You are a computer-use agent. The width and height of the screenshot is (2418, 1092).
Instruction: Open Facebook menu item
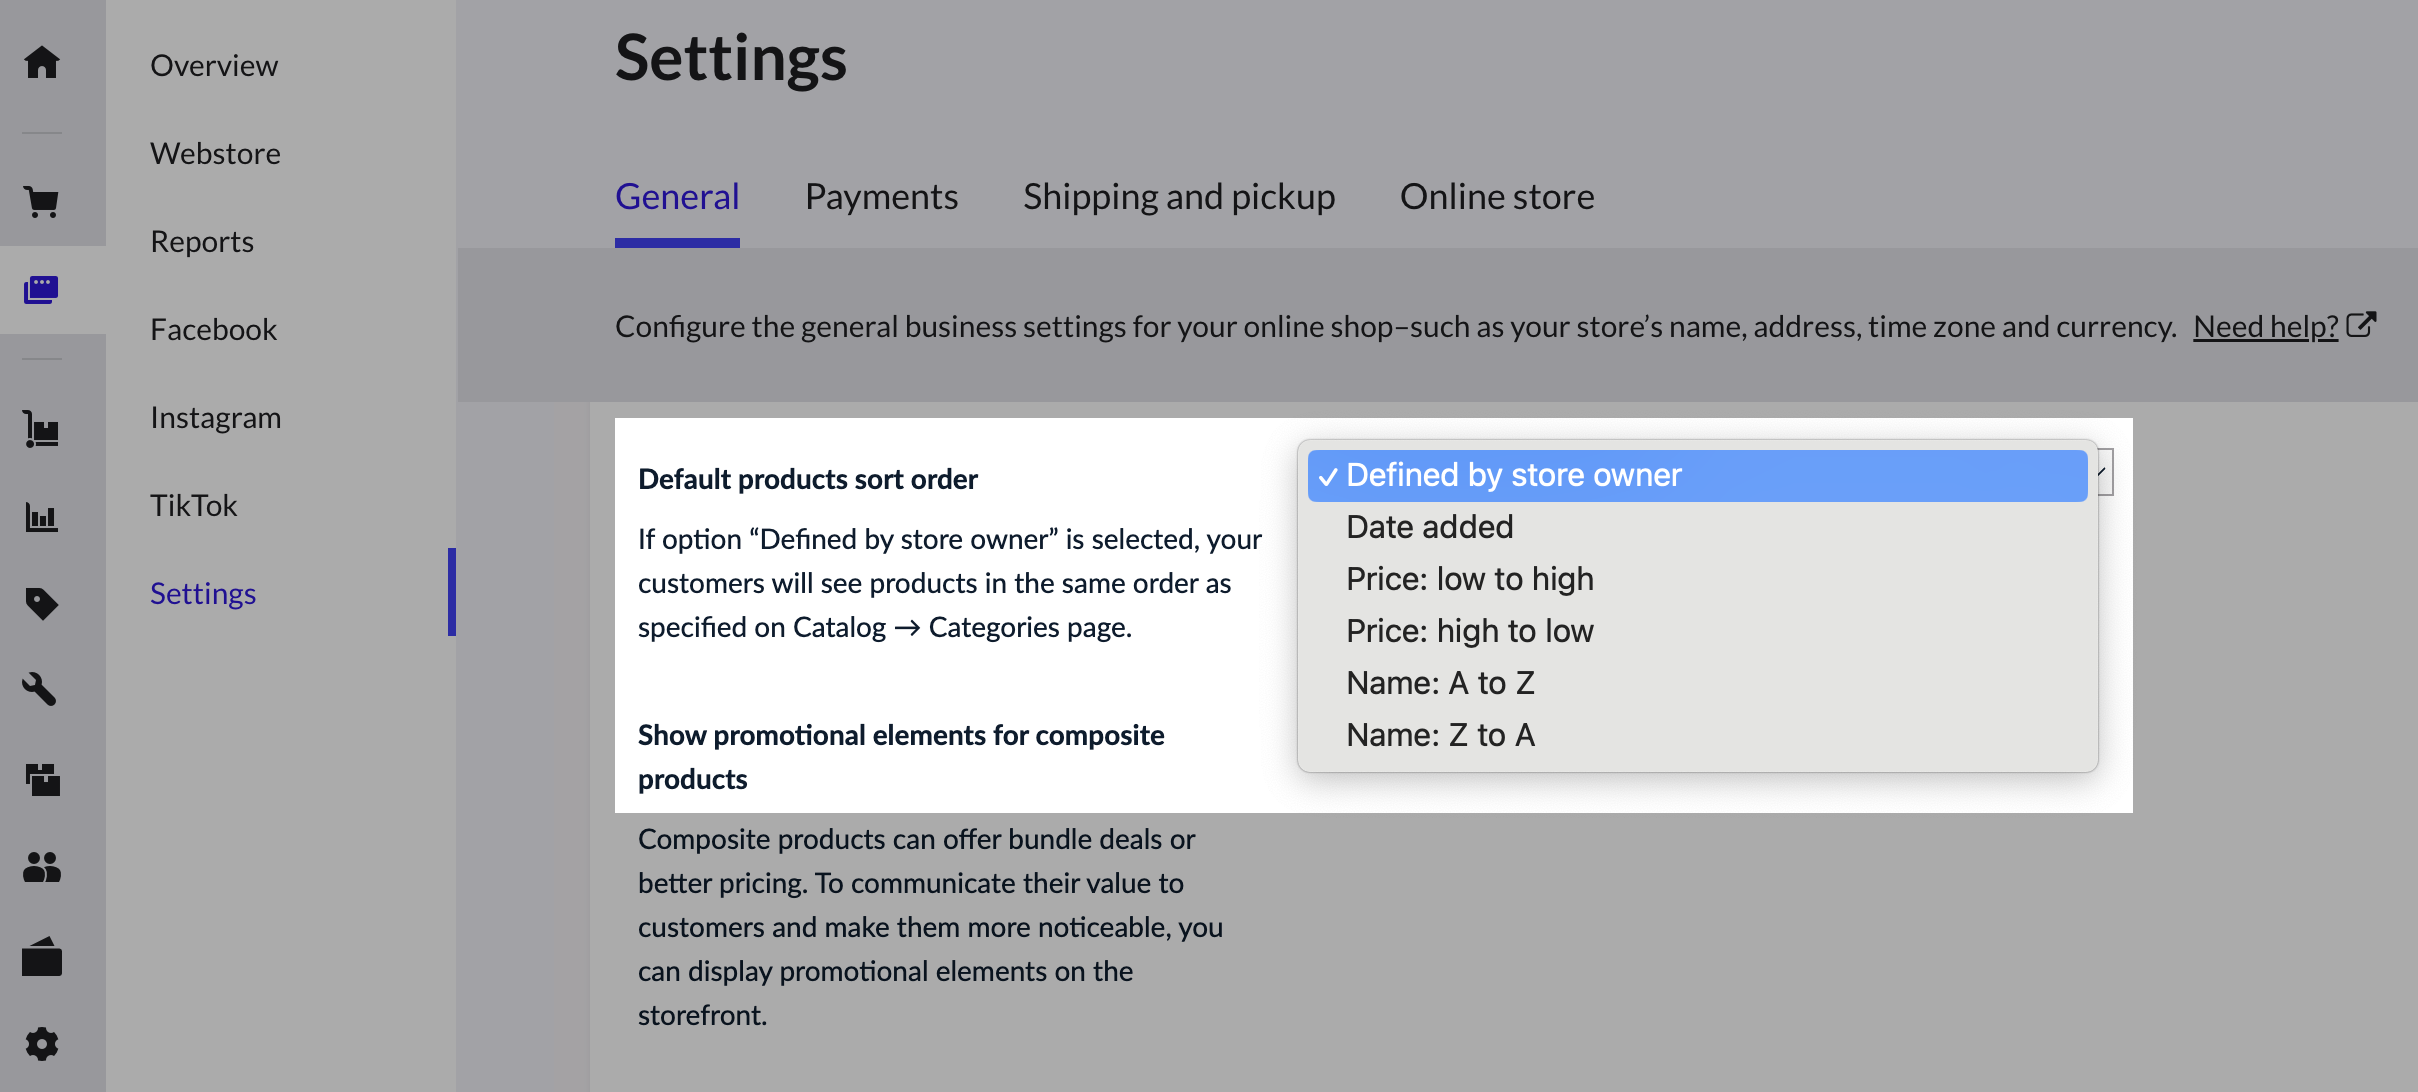pos(213,330)
